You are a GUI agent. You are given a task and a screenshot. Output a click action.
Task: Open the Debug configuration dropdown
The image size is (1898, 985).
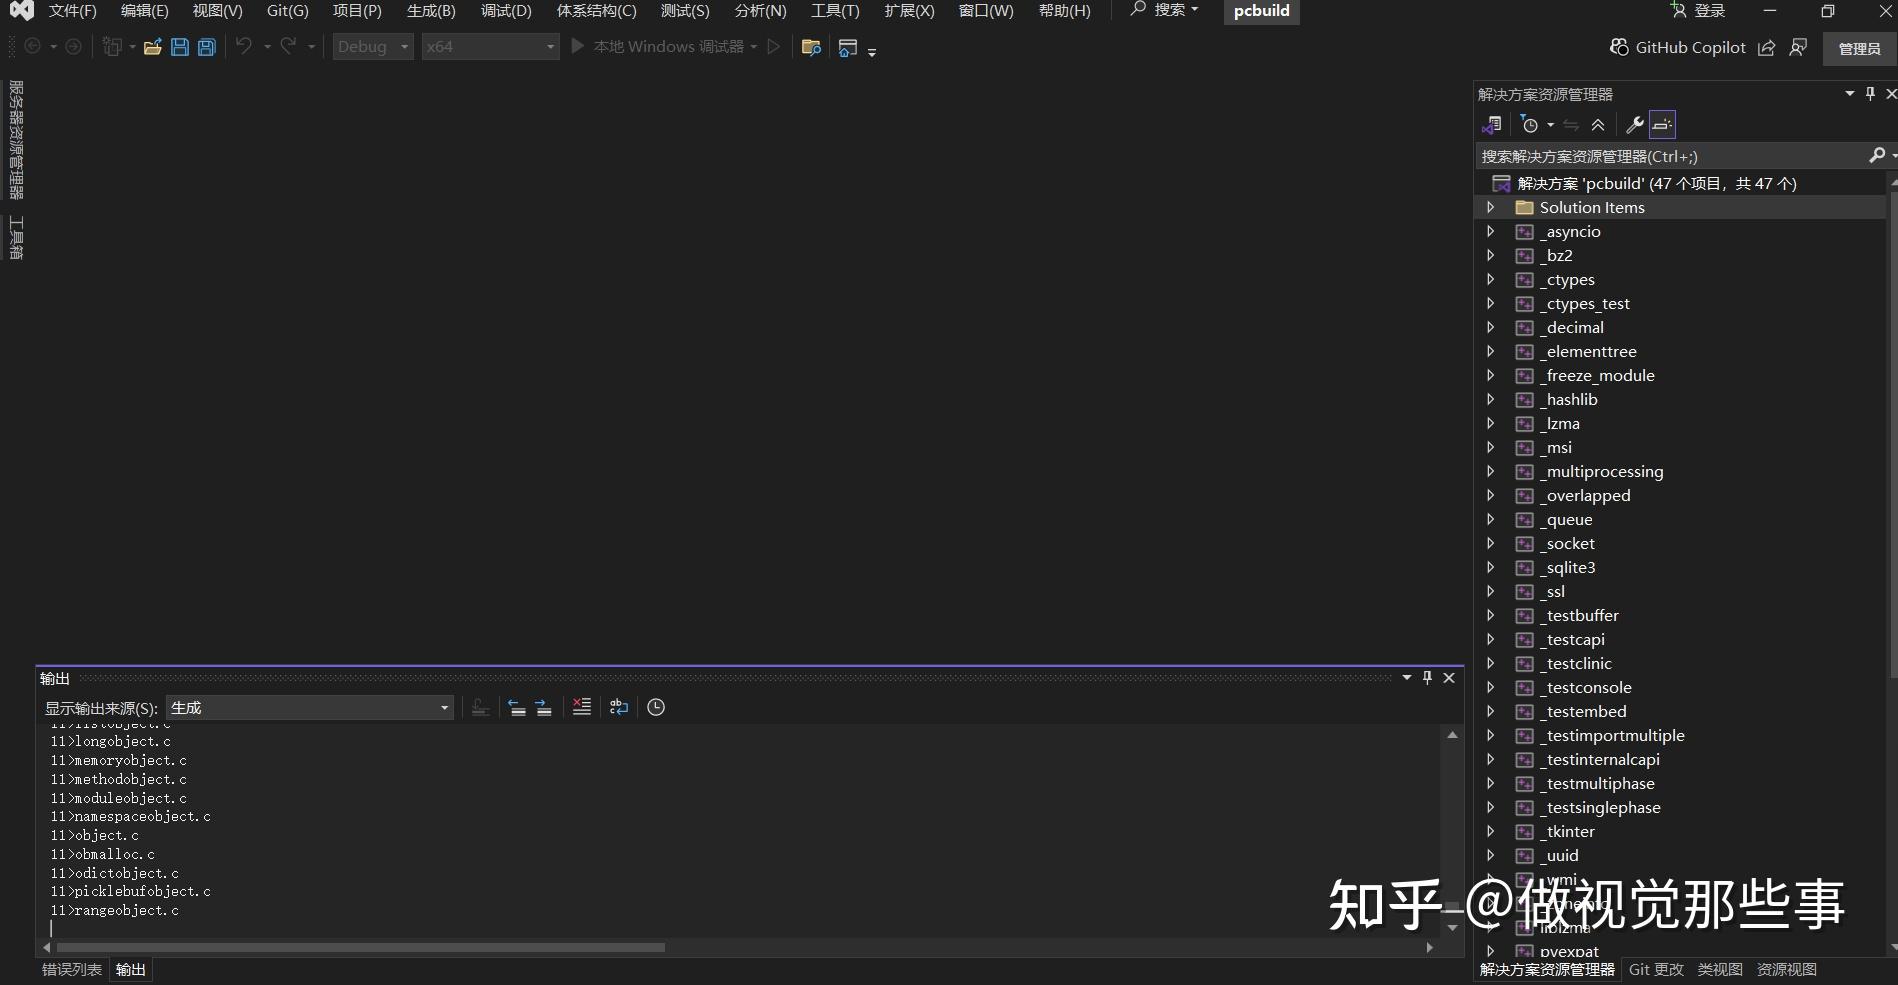tap(372, 46)
